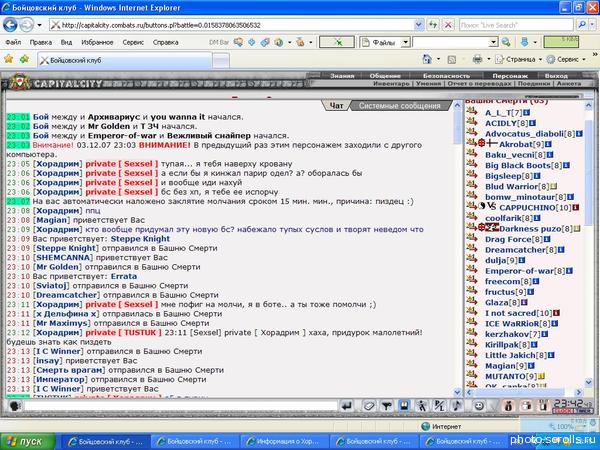Open the Print button dropdown arrow
This screenshot has width=600, height=450.
click(489, 60)
